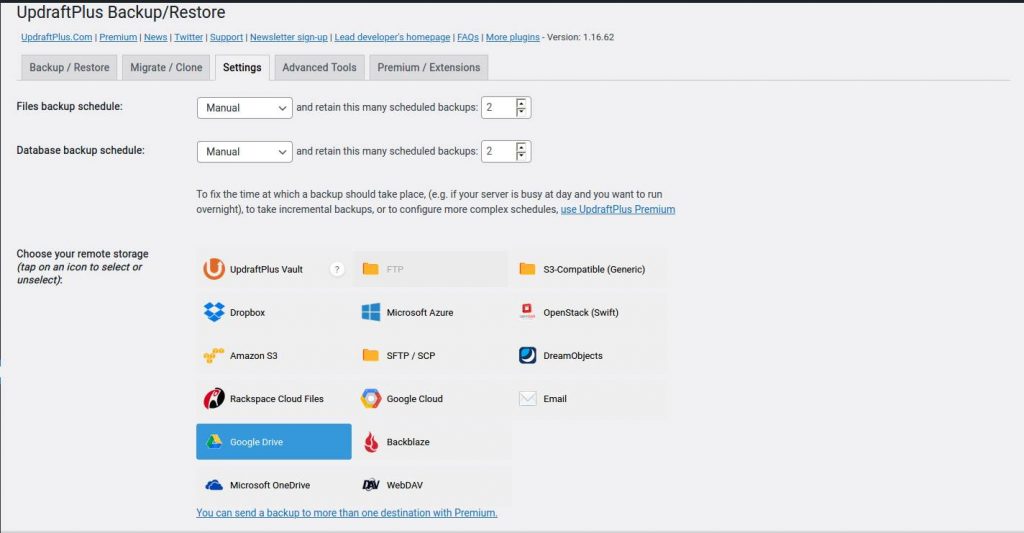Open the More plugins link
The image size is (1024, 533).
tap(513, 37)
